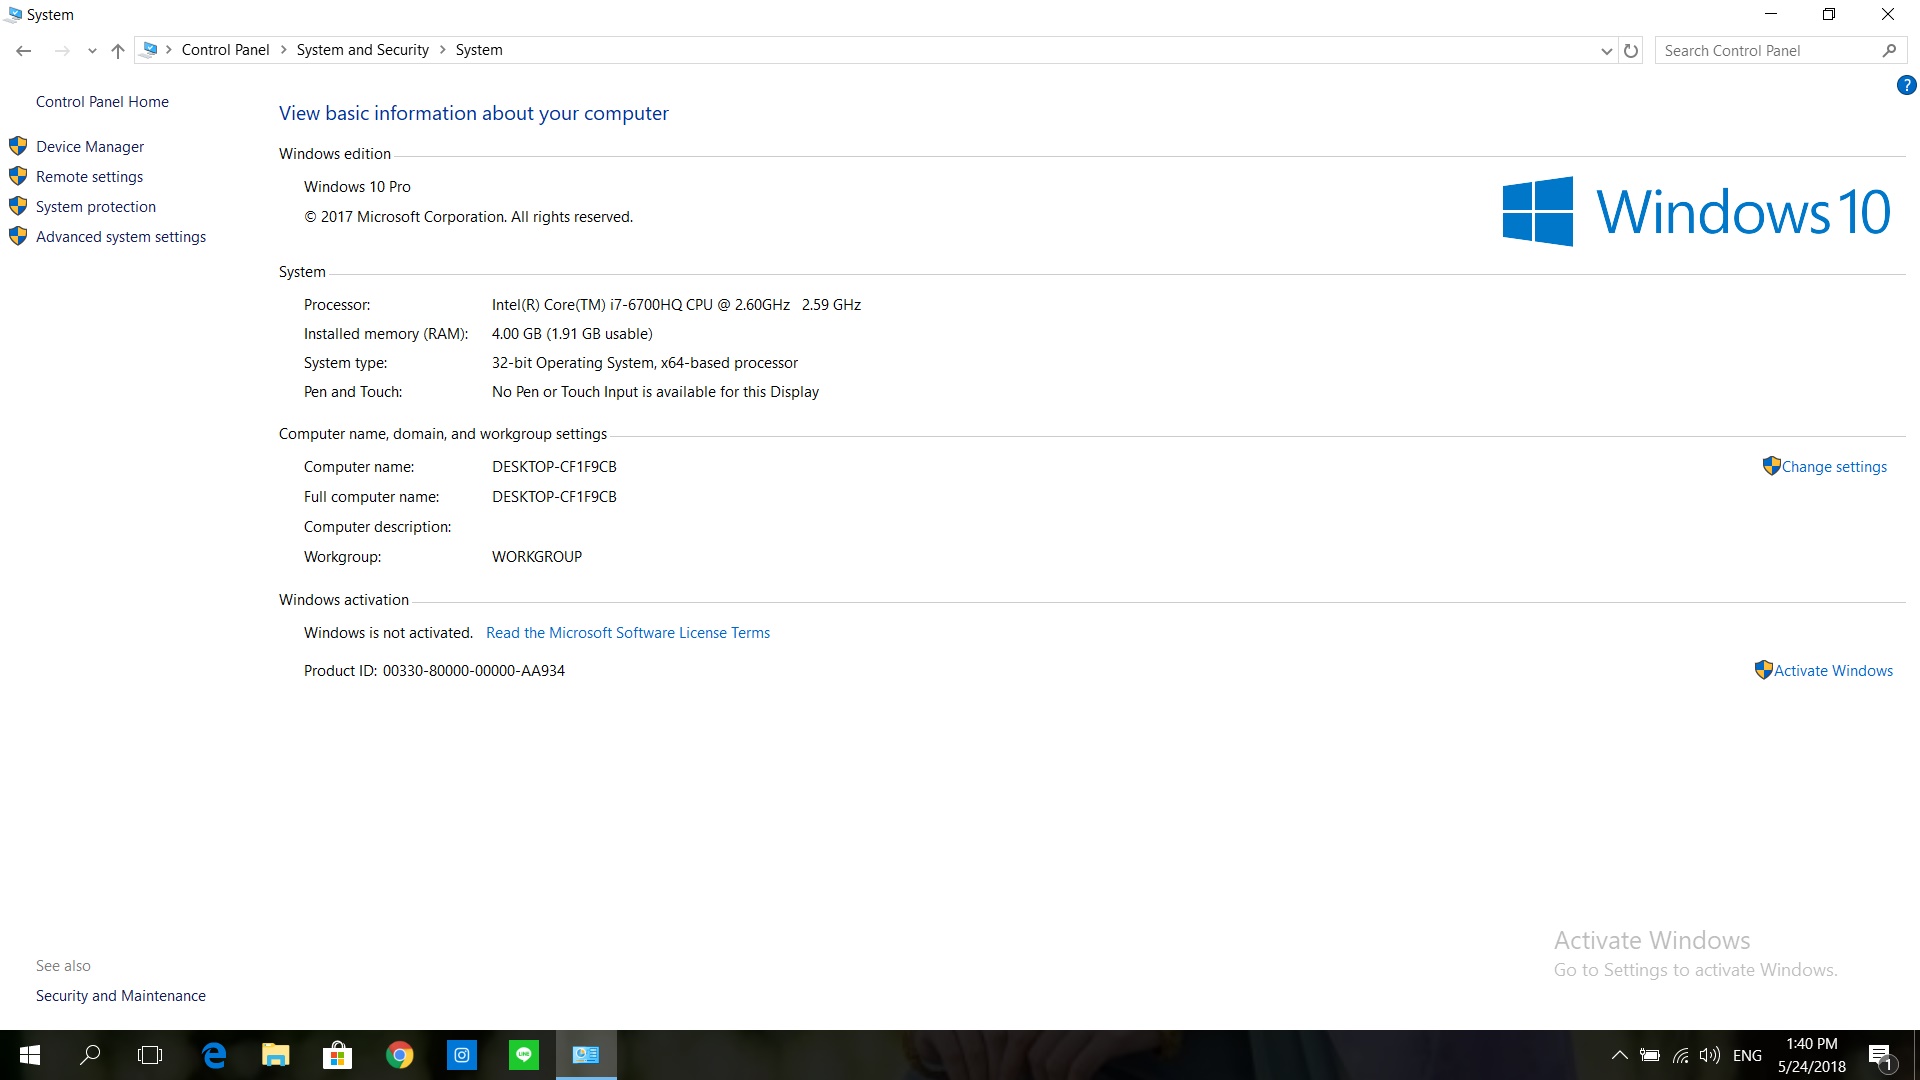
Task: Launch Microsoft Edge from taskbar
Action: pyautogui.click(x=214, y=1055)
